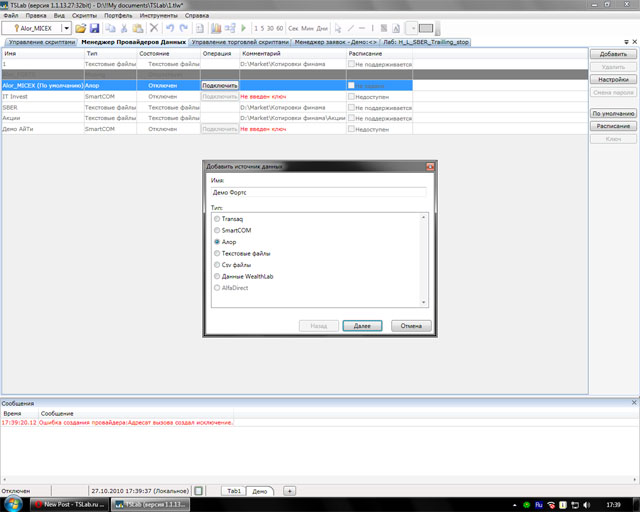640x512 pixels.
Task: Open the Alor_MICEX provider dropdown arrow
Action: point(67,28)
